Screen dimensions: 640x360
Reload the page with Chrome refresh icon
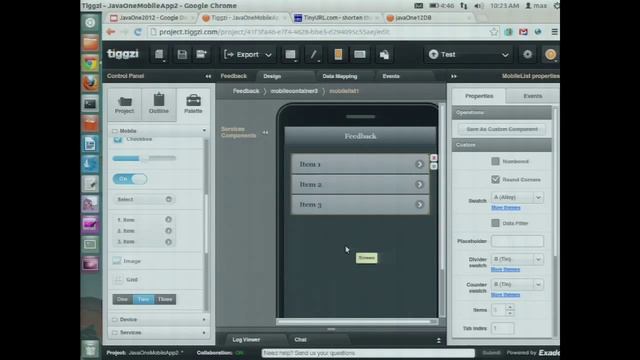138,32
